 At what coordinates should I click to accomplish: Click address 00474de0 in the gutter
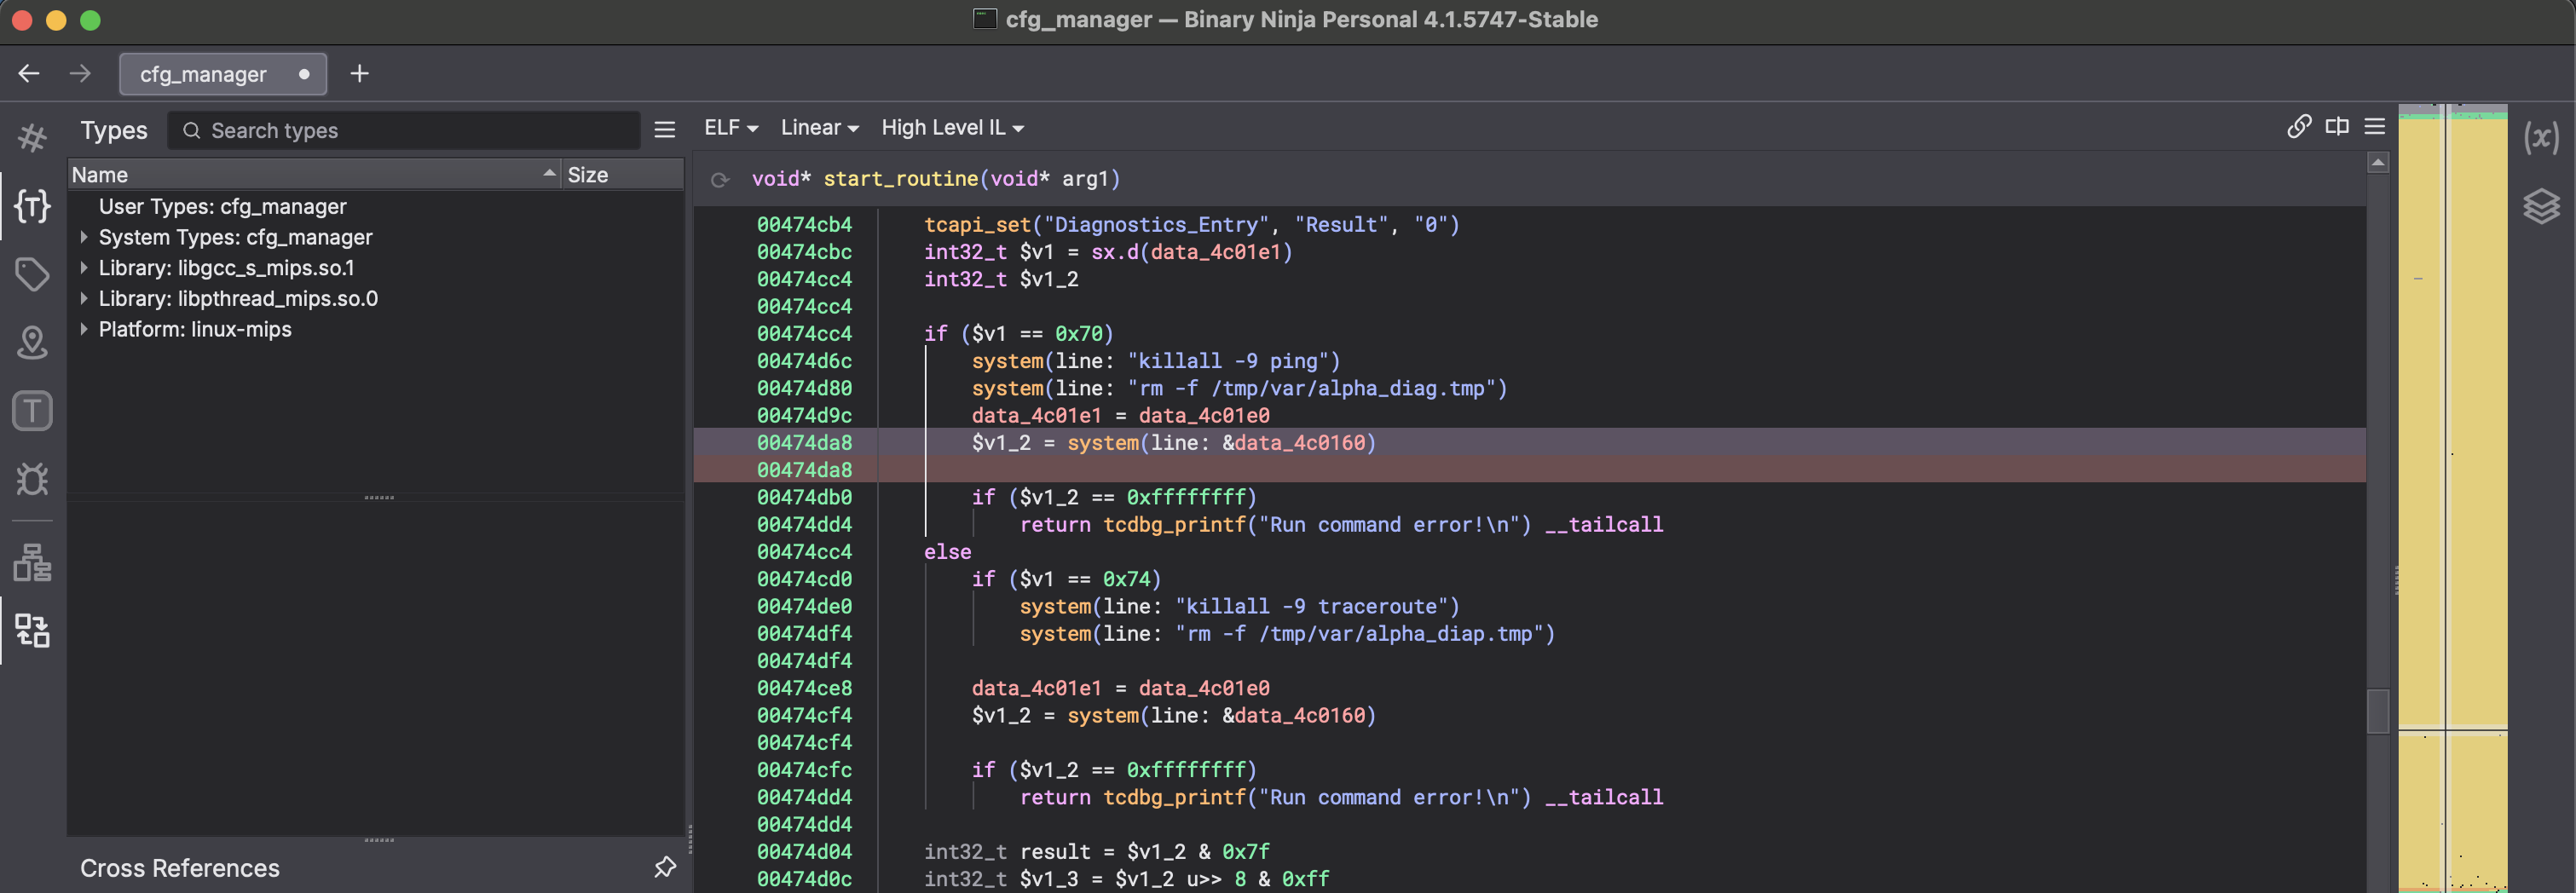(x=804, y=607)
